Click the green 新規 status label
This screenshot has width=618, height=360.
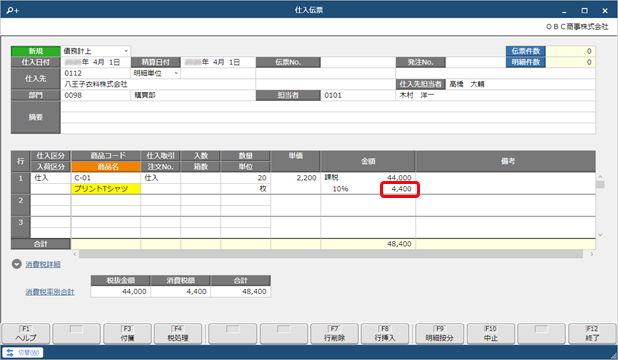tap(35, 51)
